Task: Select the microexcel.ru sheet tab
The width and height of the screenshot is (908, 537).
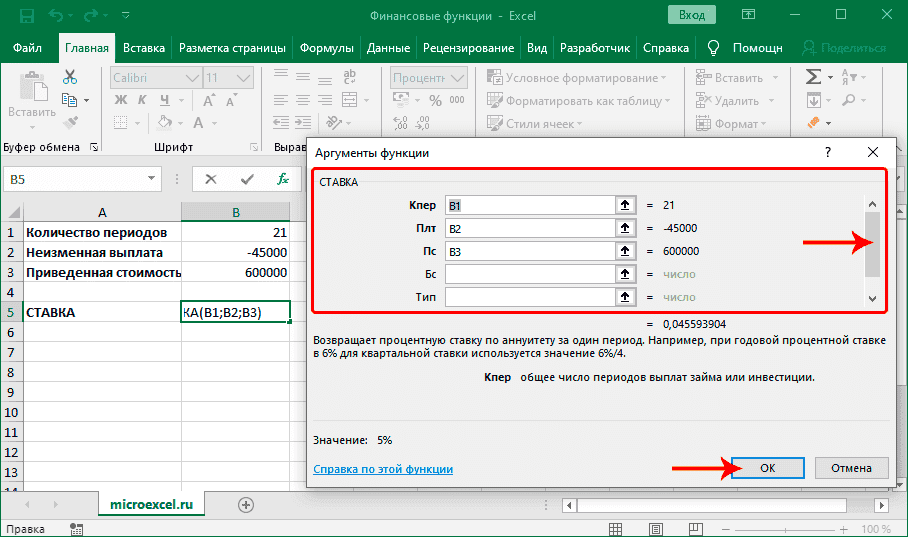Action: (151, 505)
